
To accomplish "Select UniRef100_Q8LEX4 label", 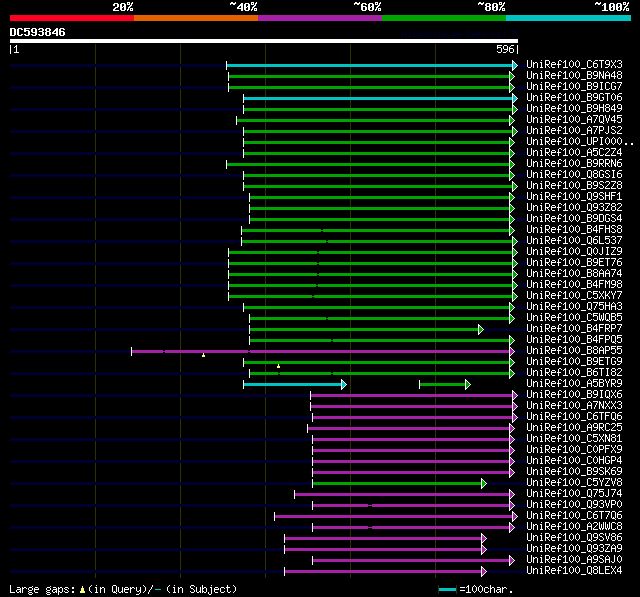I will point(574,571).
